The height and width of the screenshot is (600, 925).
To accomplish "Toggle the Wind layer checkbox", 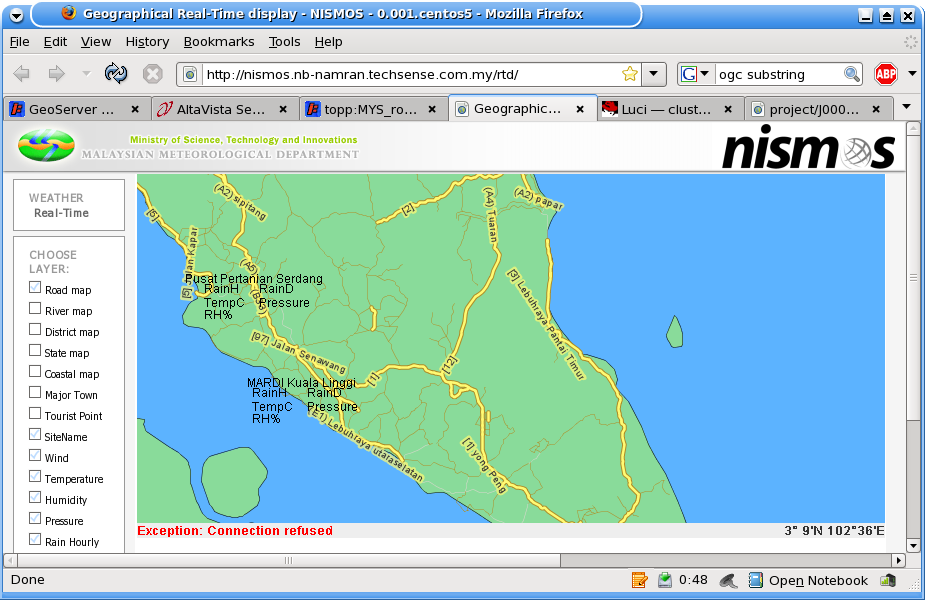I will (x=35, y=456).
